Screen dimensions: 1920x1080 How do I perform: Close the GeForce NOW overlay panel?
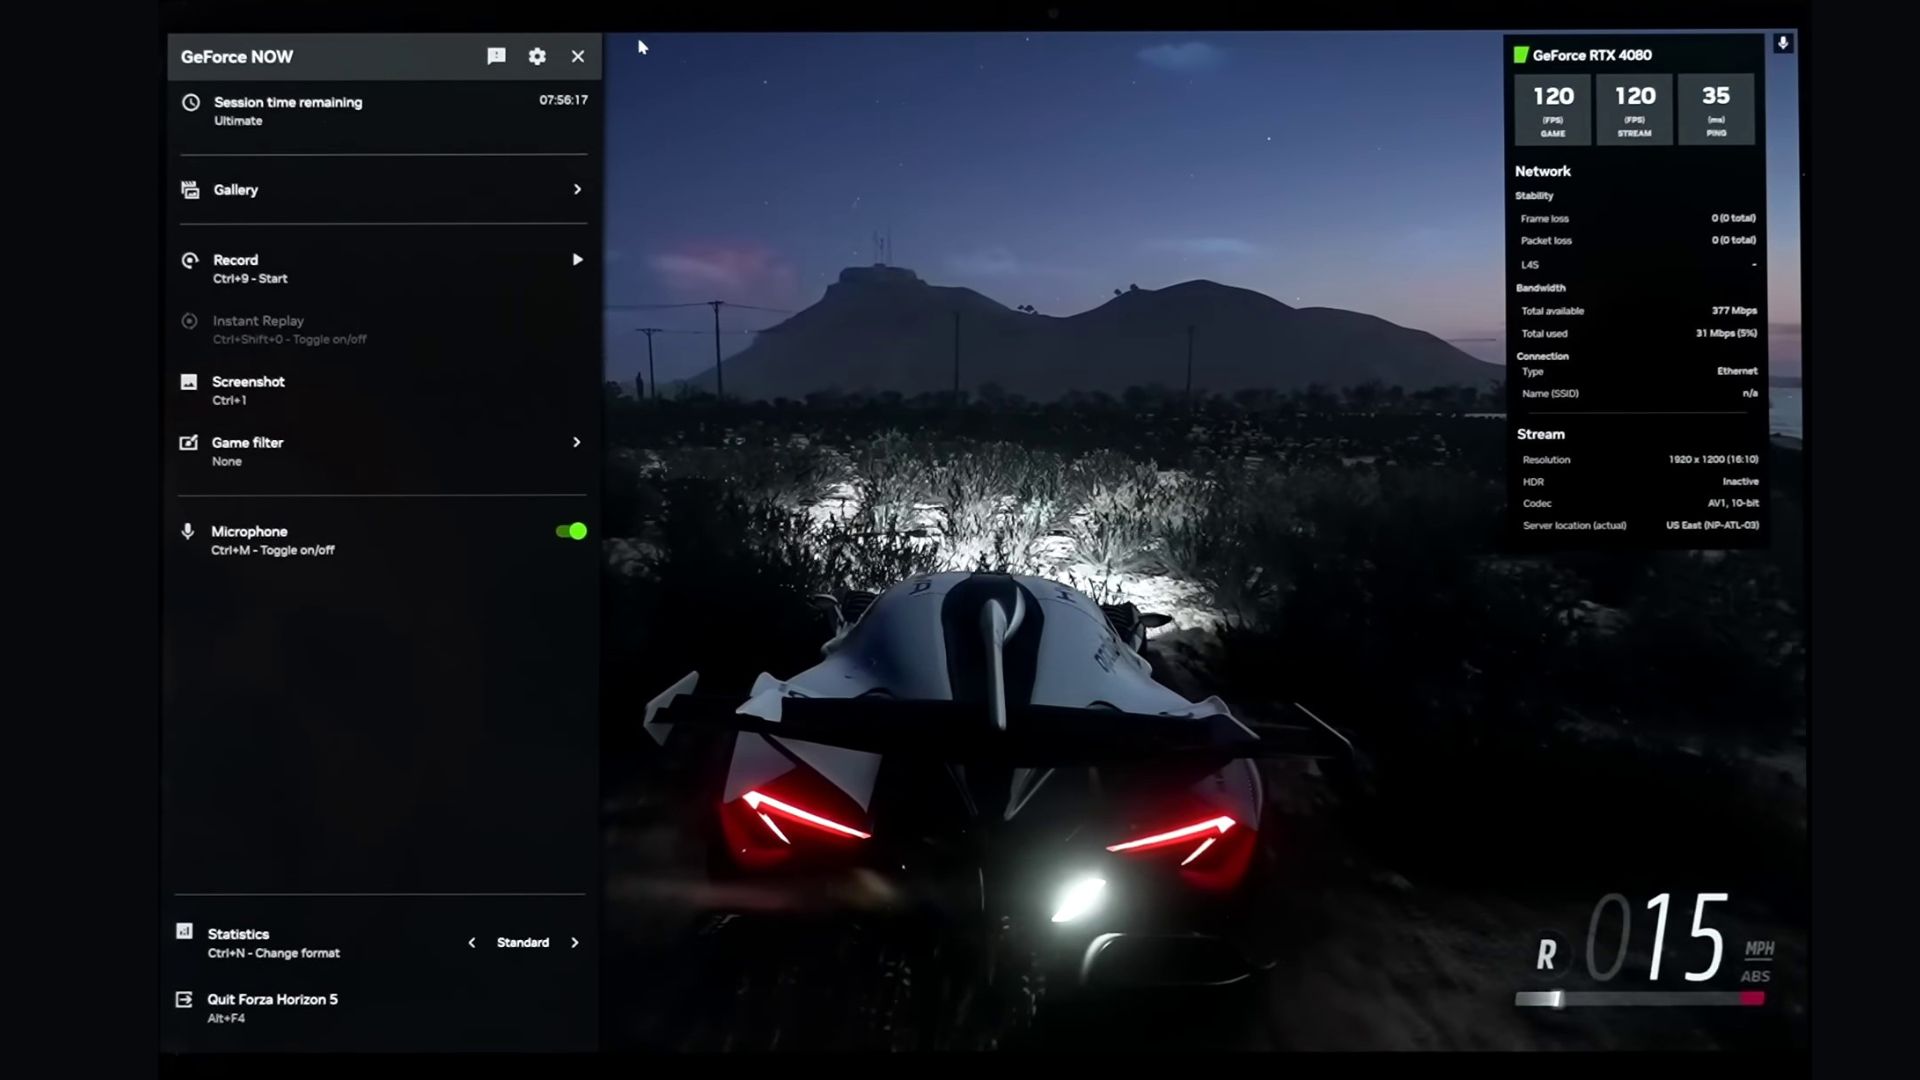pyautogui.click(x=578, y=56)
